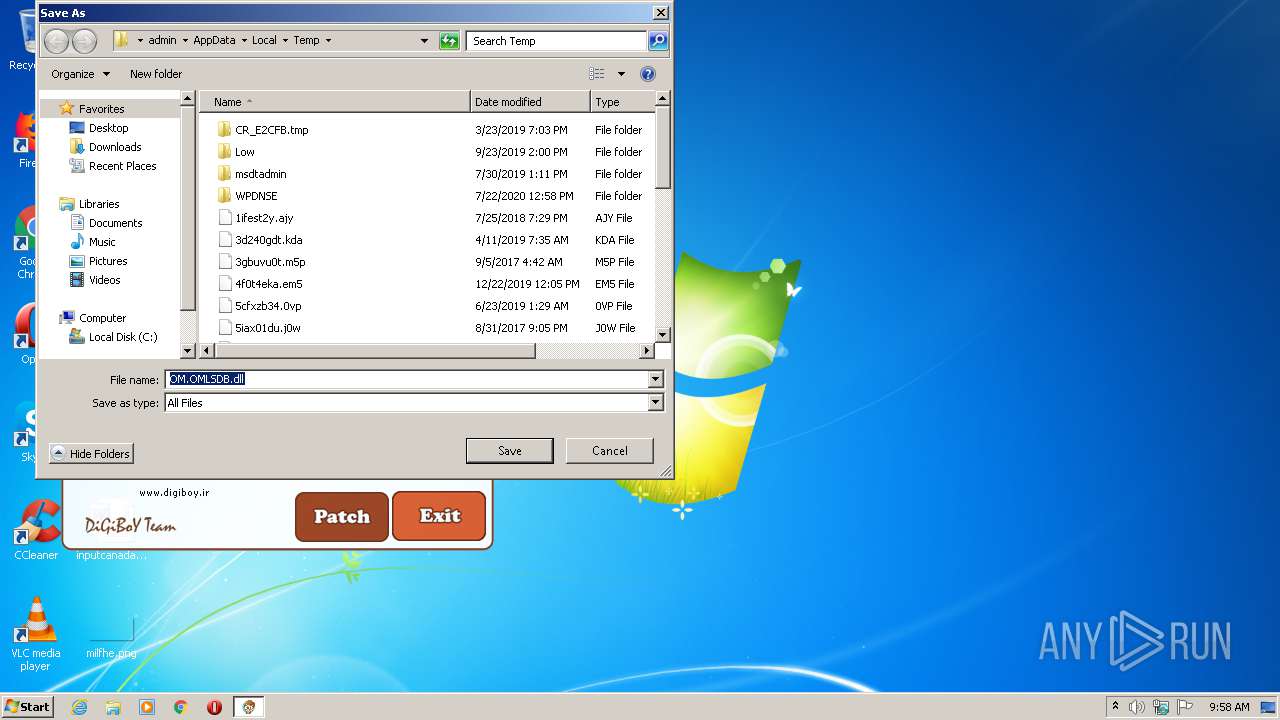Open File name history dropdown
Screen dimensions: 1280x720
(656, 380)
